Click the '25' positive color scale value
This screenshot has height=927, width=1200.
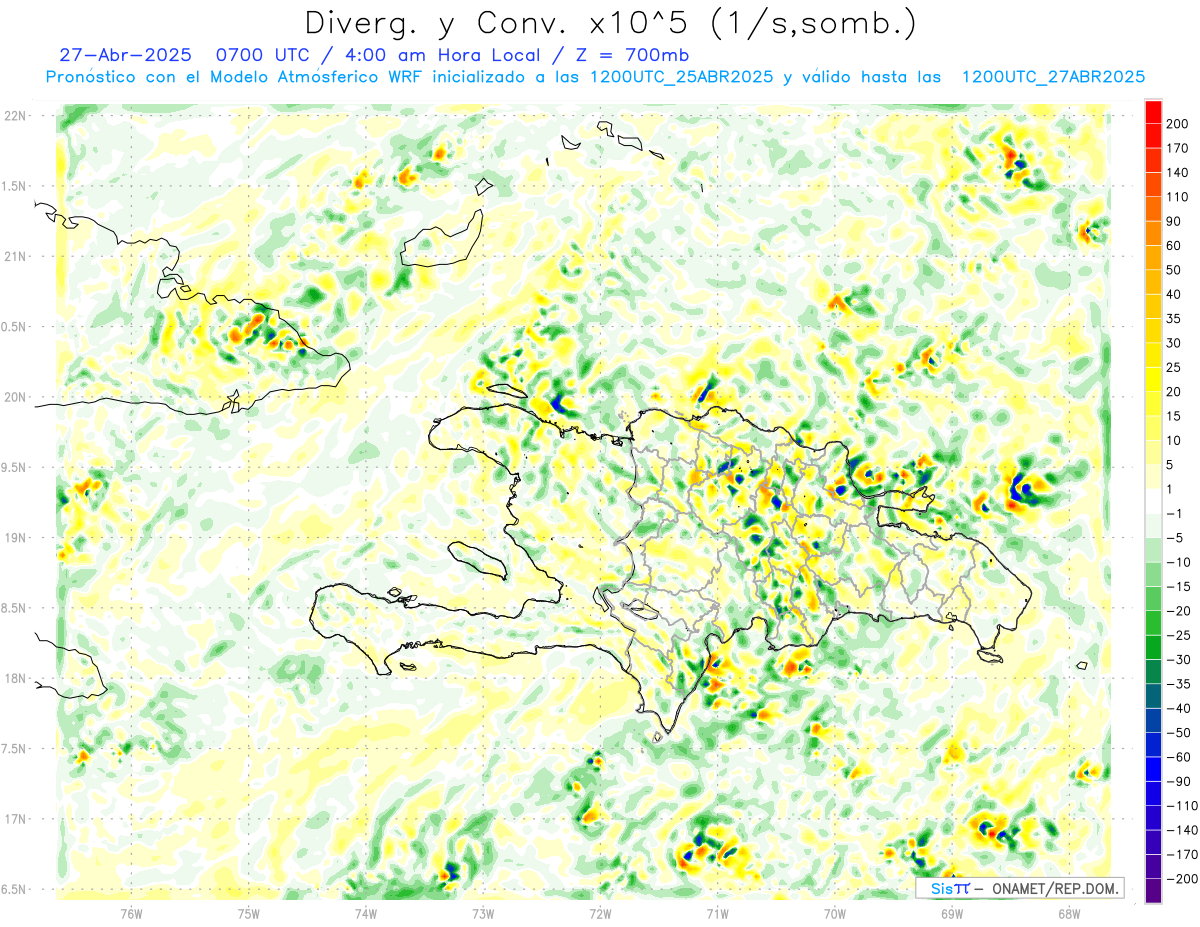[x=1175, y=367]
